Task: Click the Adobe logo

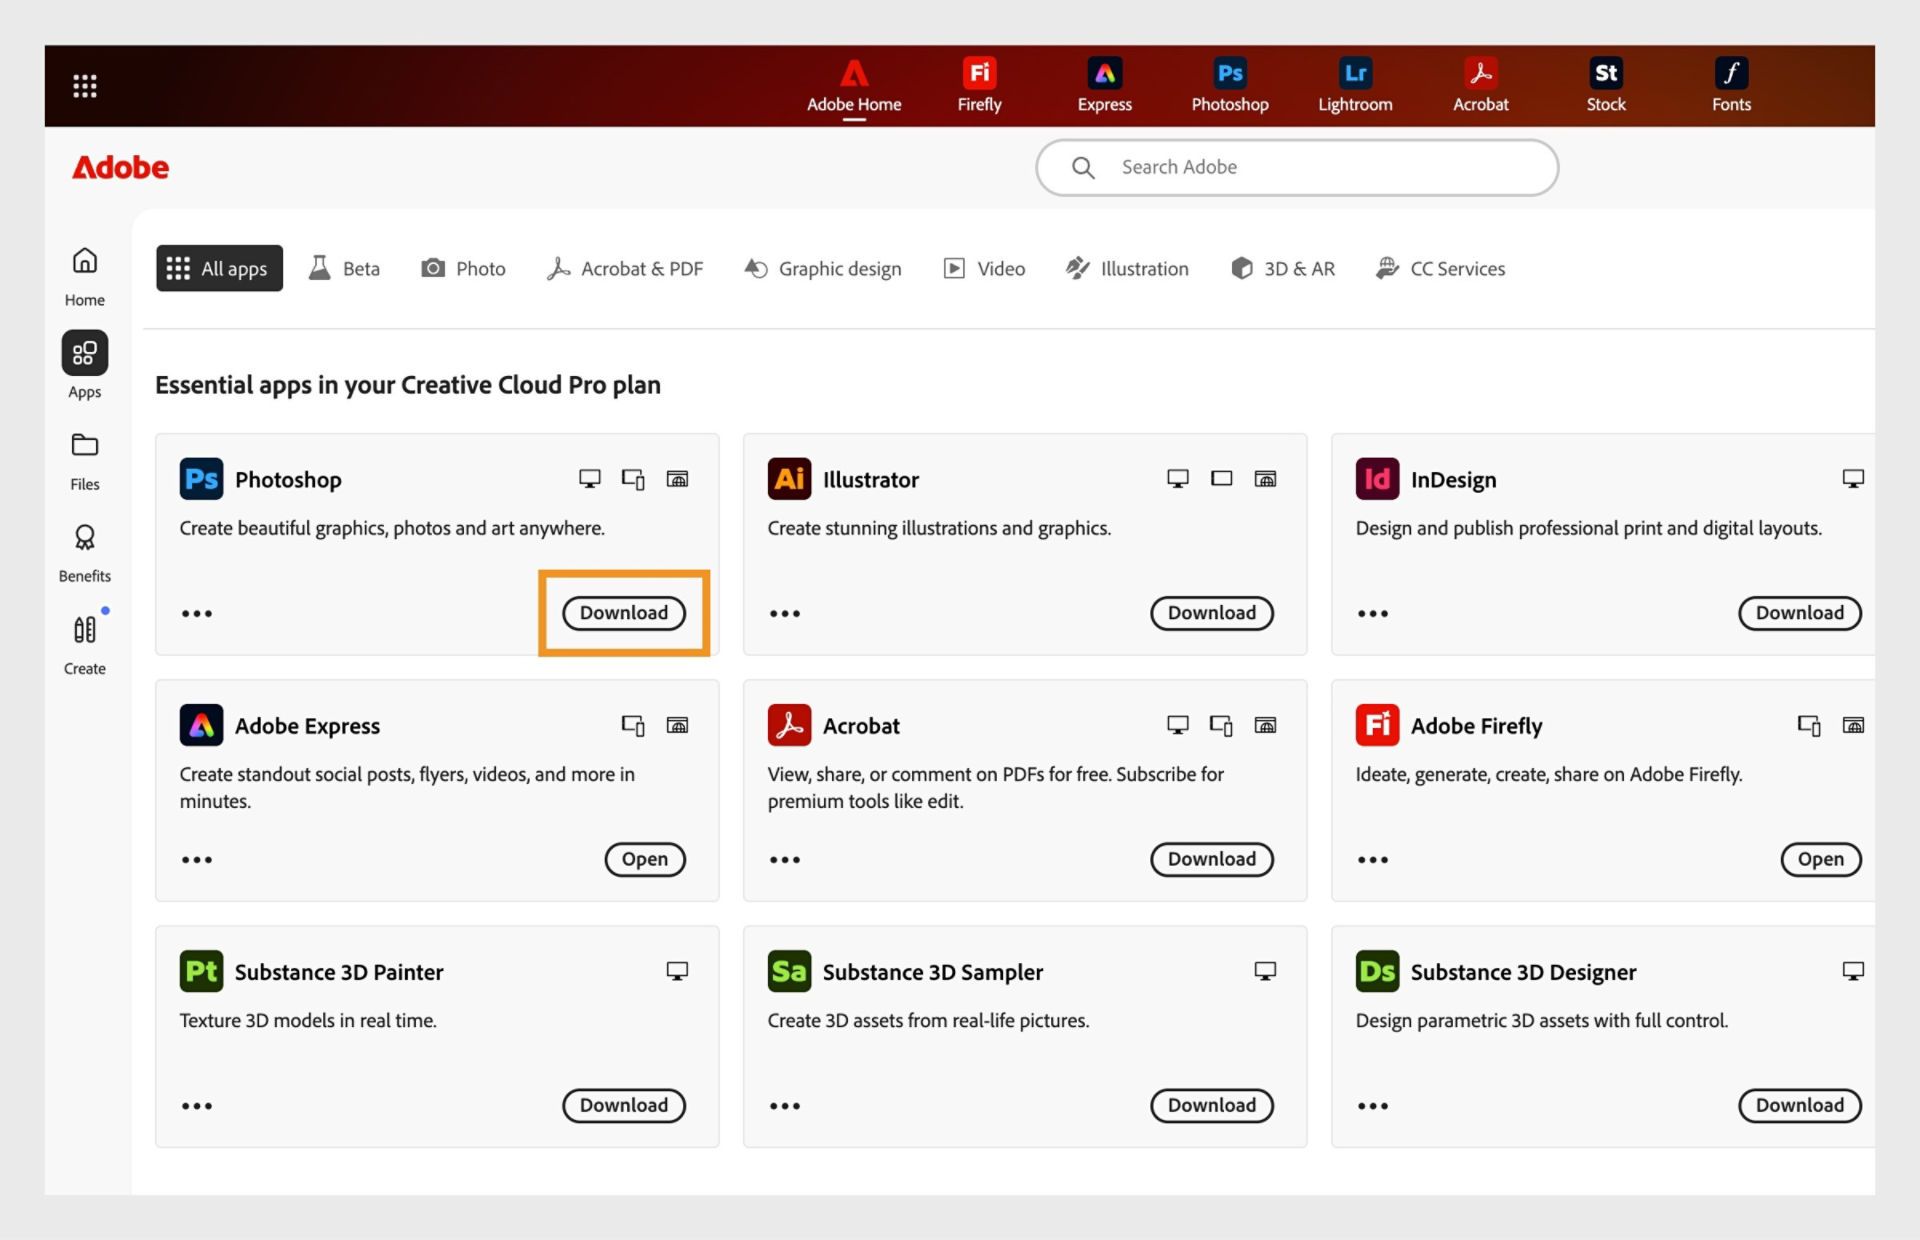Action: click(120, 167)
